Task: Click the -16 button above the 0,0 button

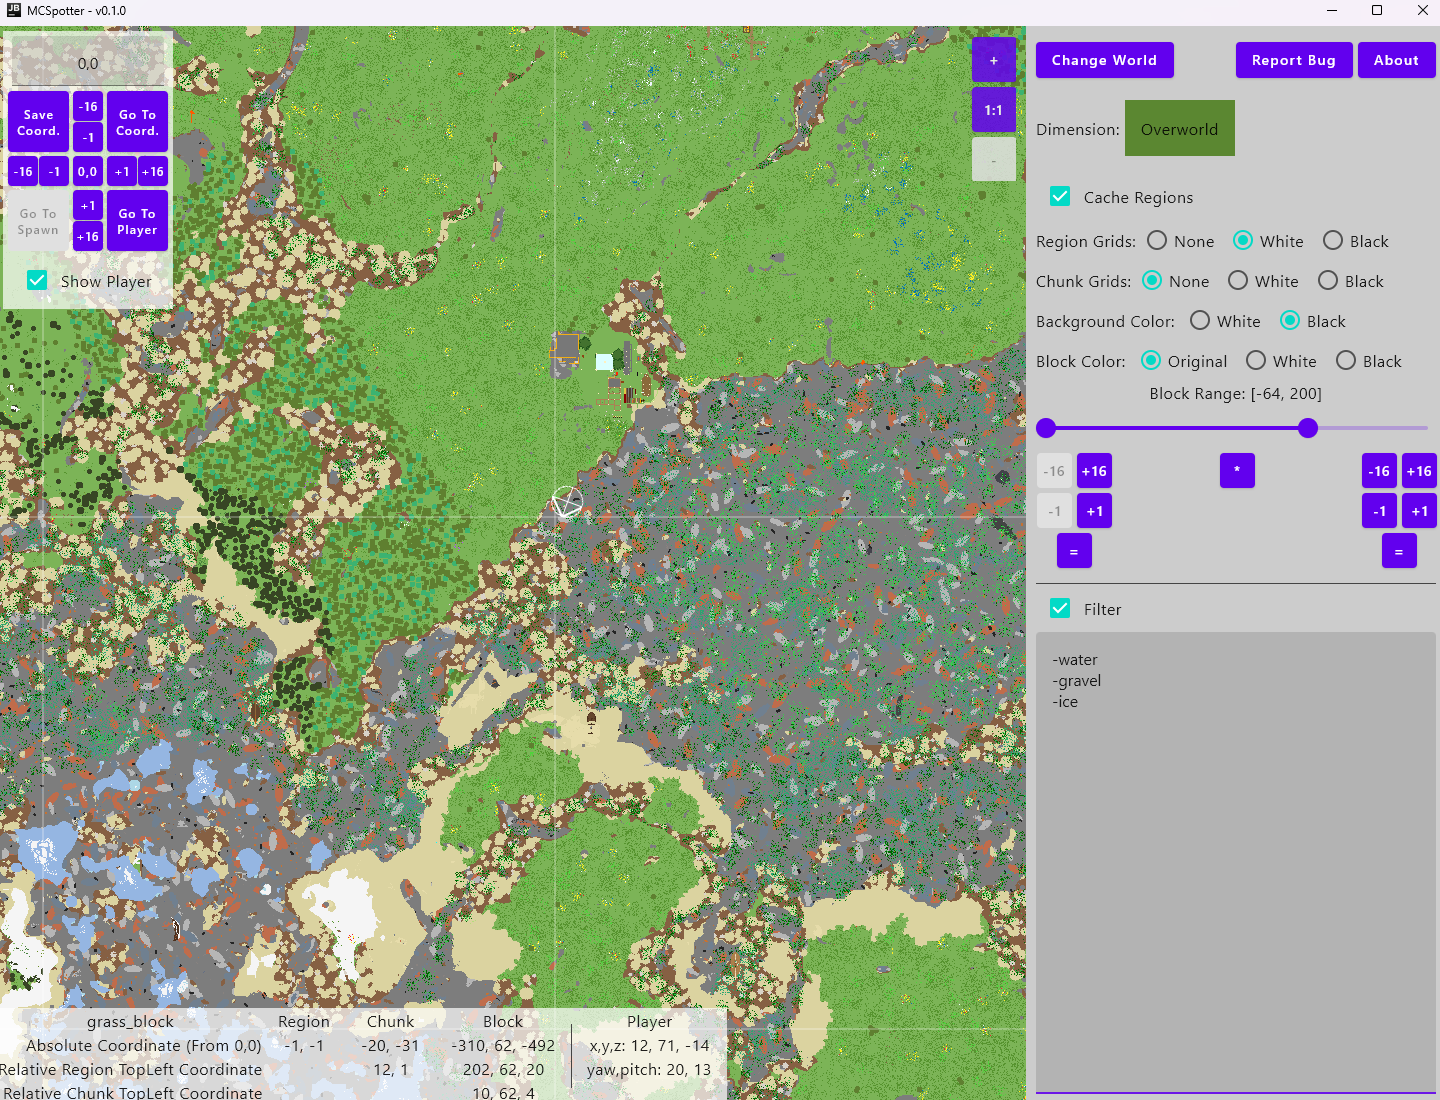Action: pos(88,106)
